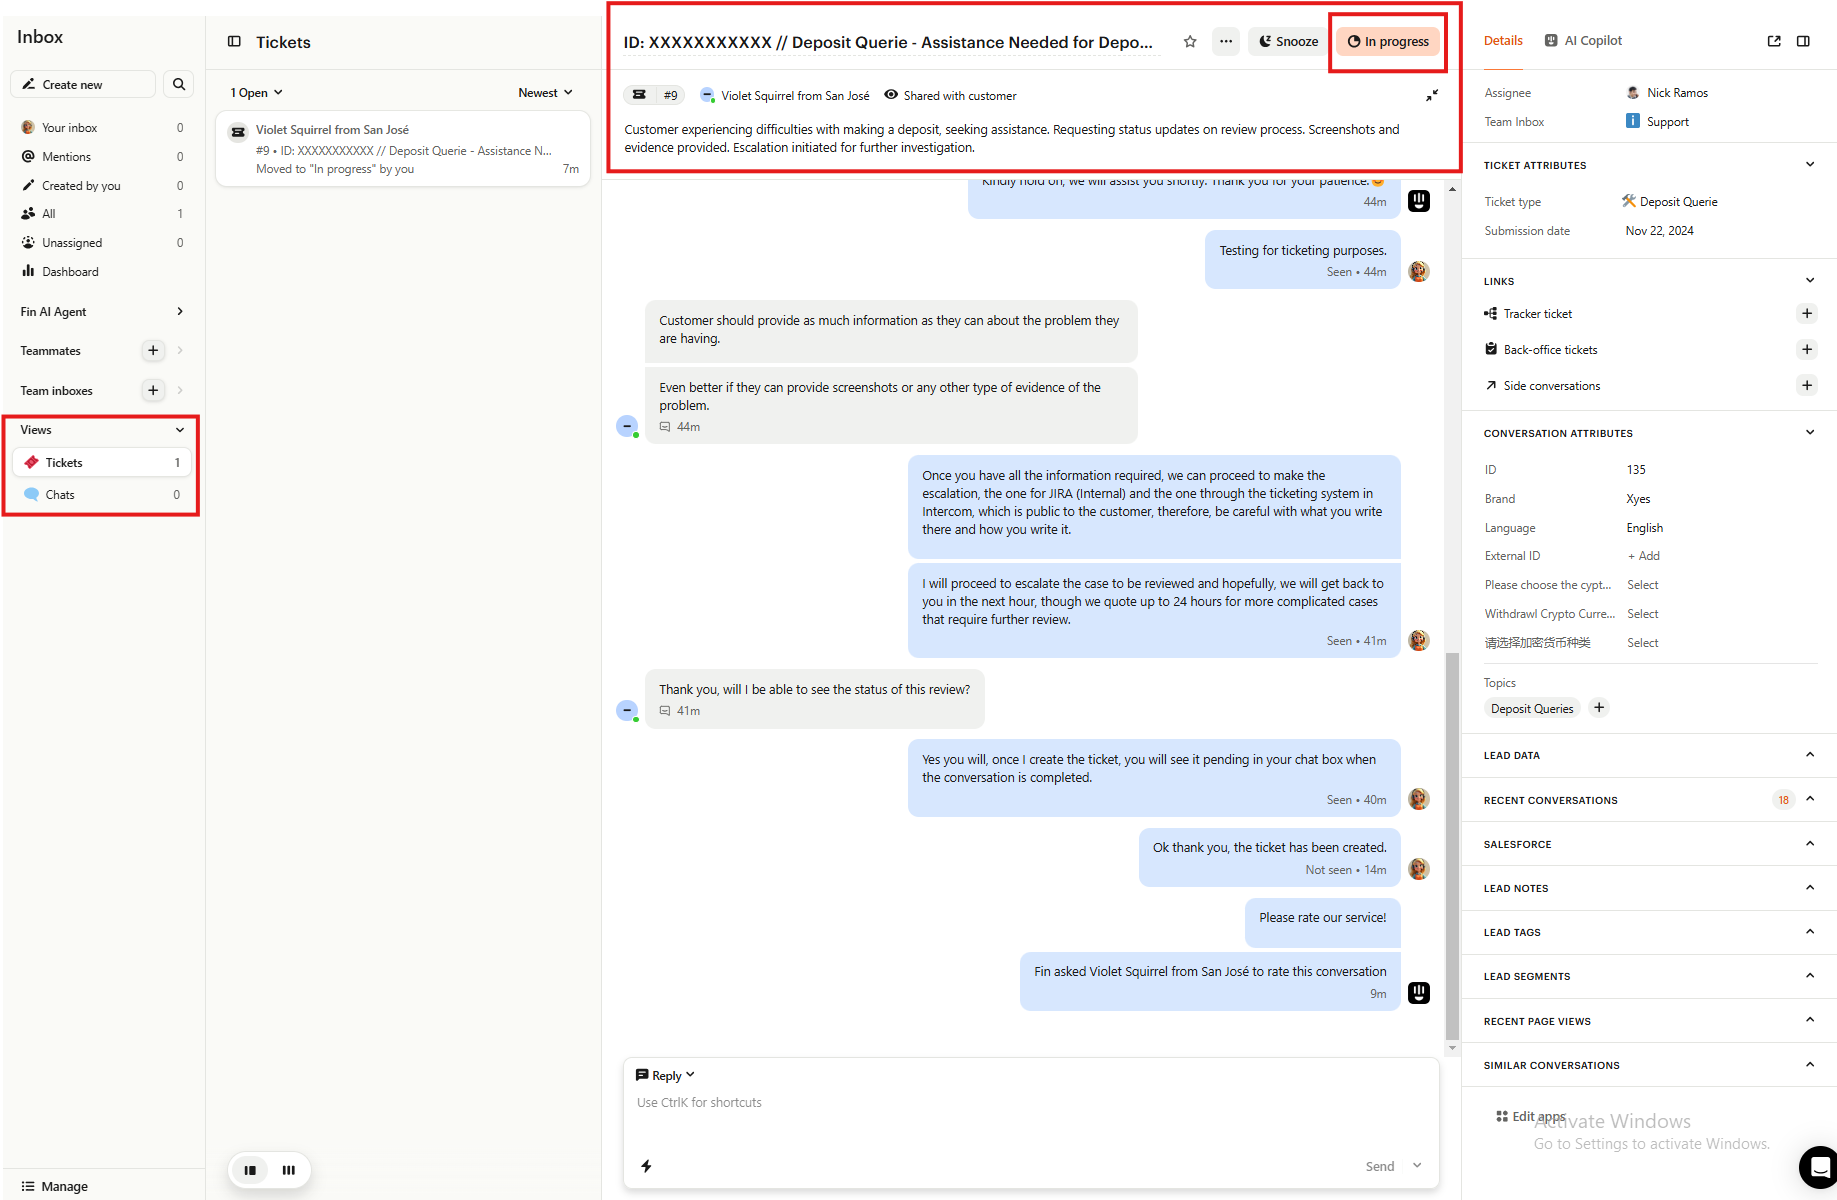Open the '1 Open' status filter dropdown
This screenshot has height=1200, width=1837.
point(256,93)
